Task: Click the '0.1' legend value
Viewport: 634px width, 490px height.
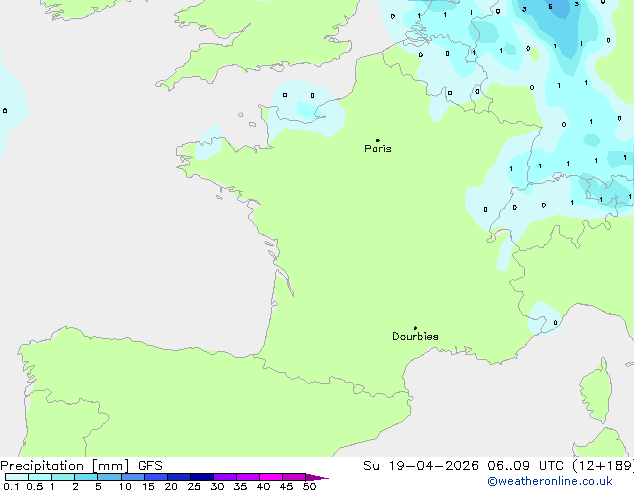Action: point(11,486)
